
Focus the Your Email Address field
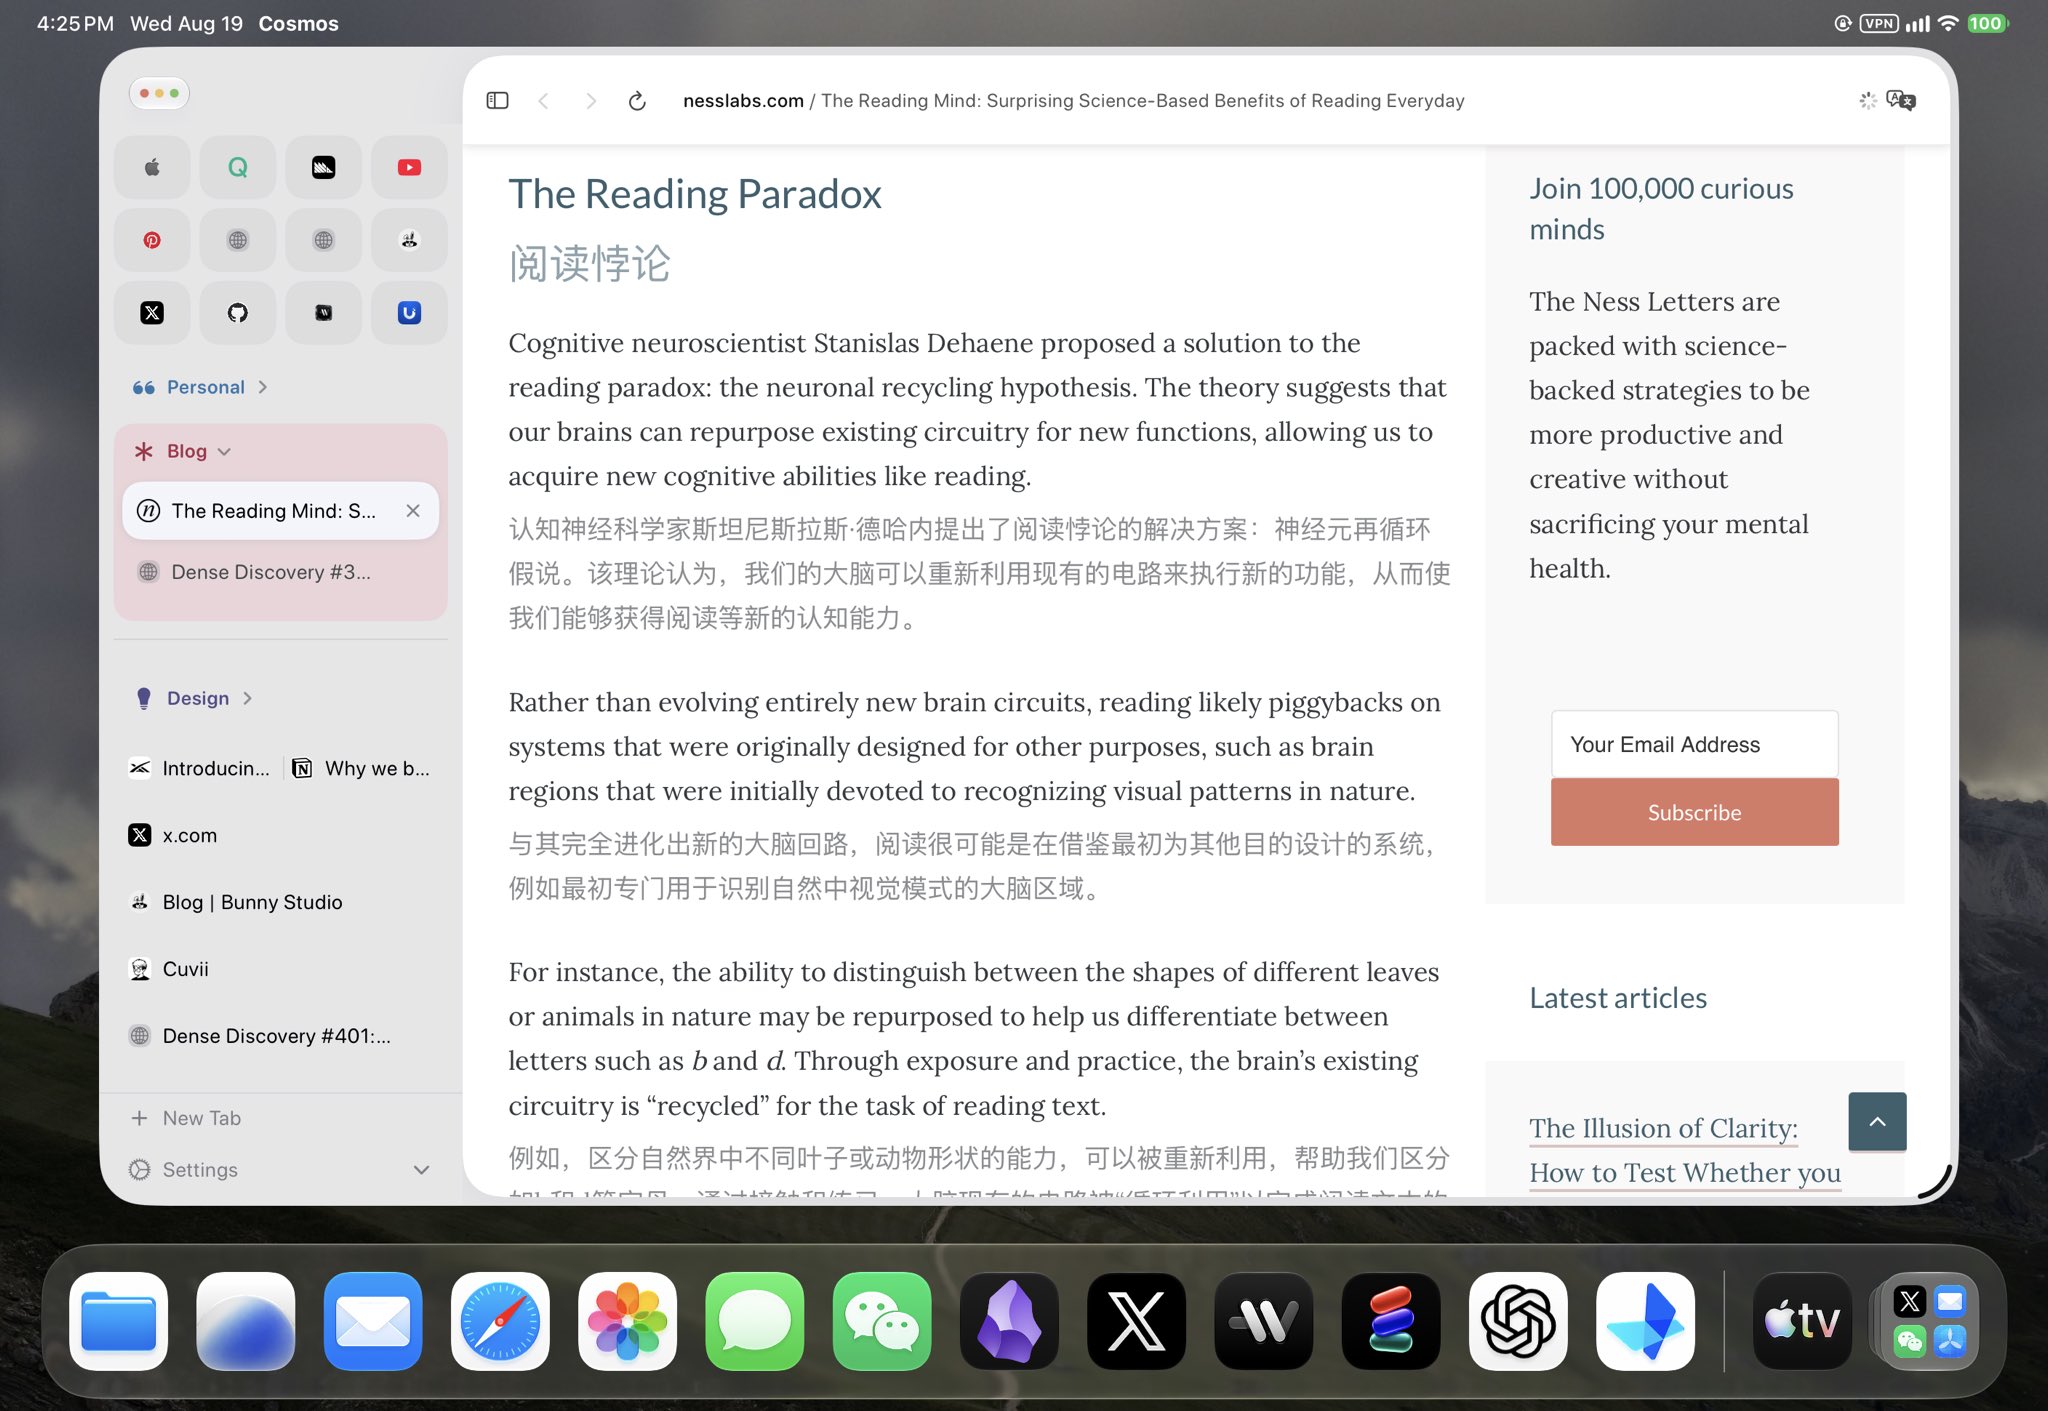[x=1694, y=744]
